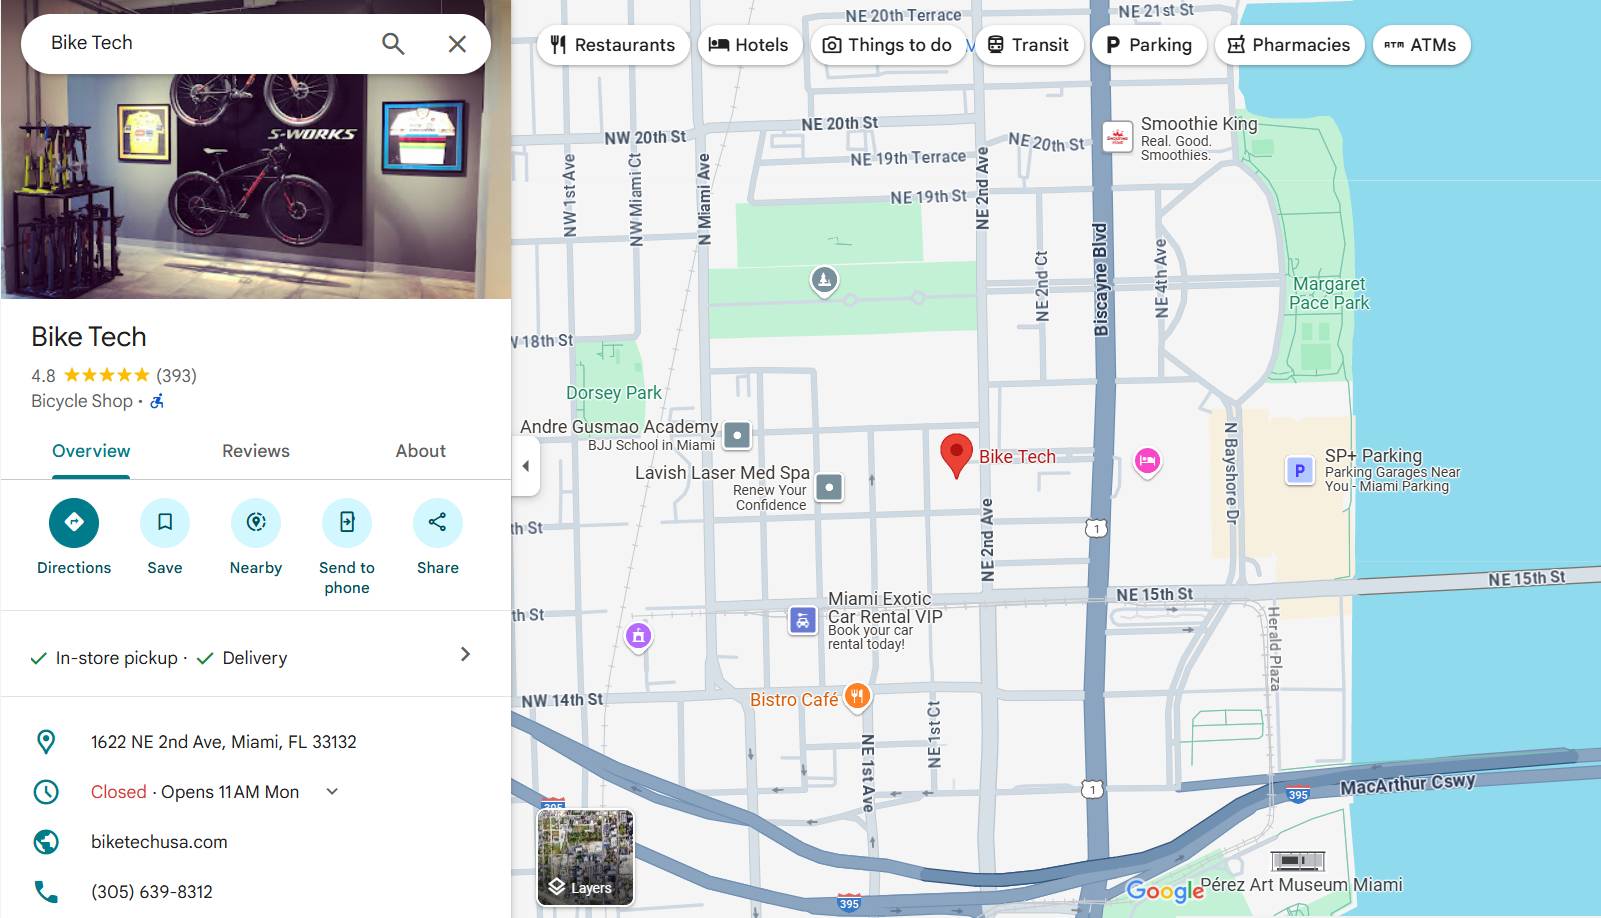
Task: Select the purple shopping marker near NW 14th St
Action: [638, 636]
